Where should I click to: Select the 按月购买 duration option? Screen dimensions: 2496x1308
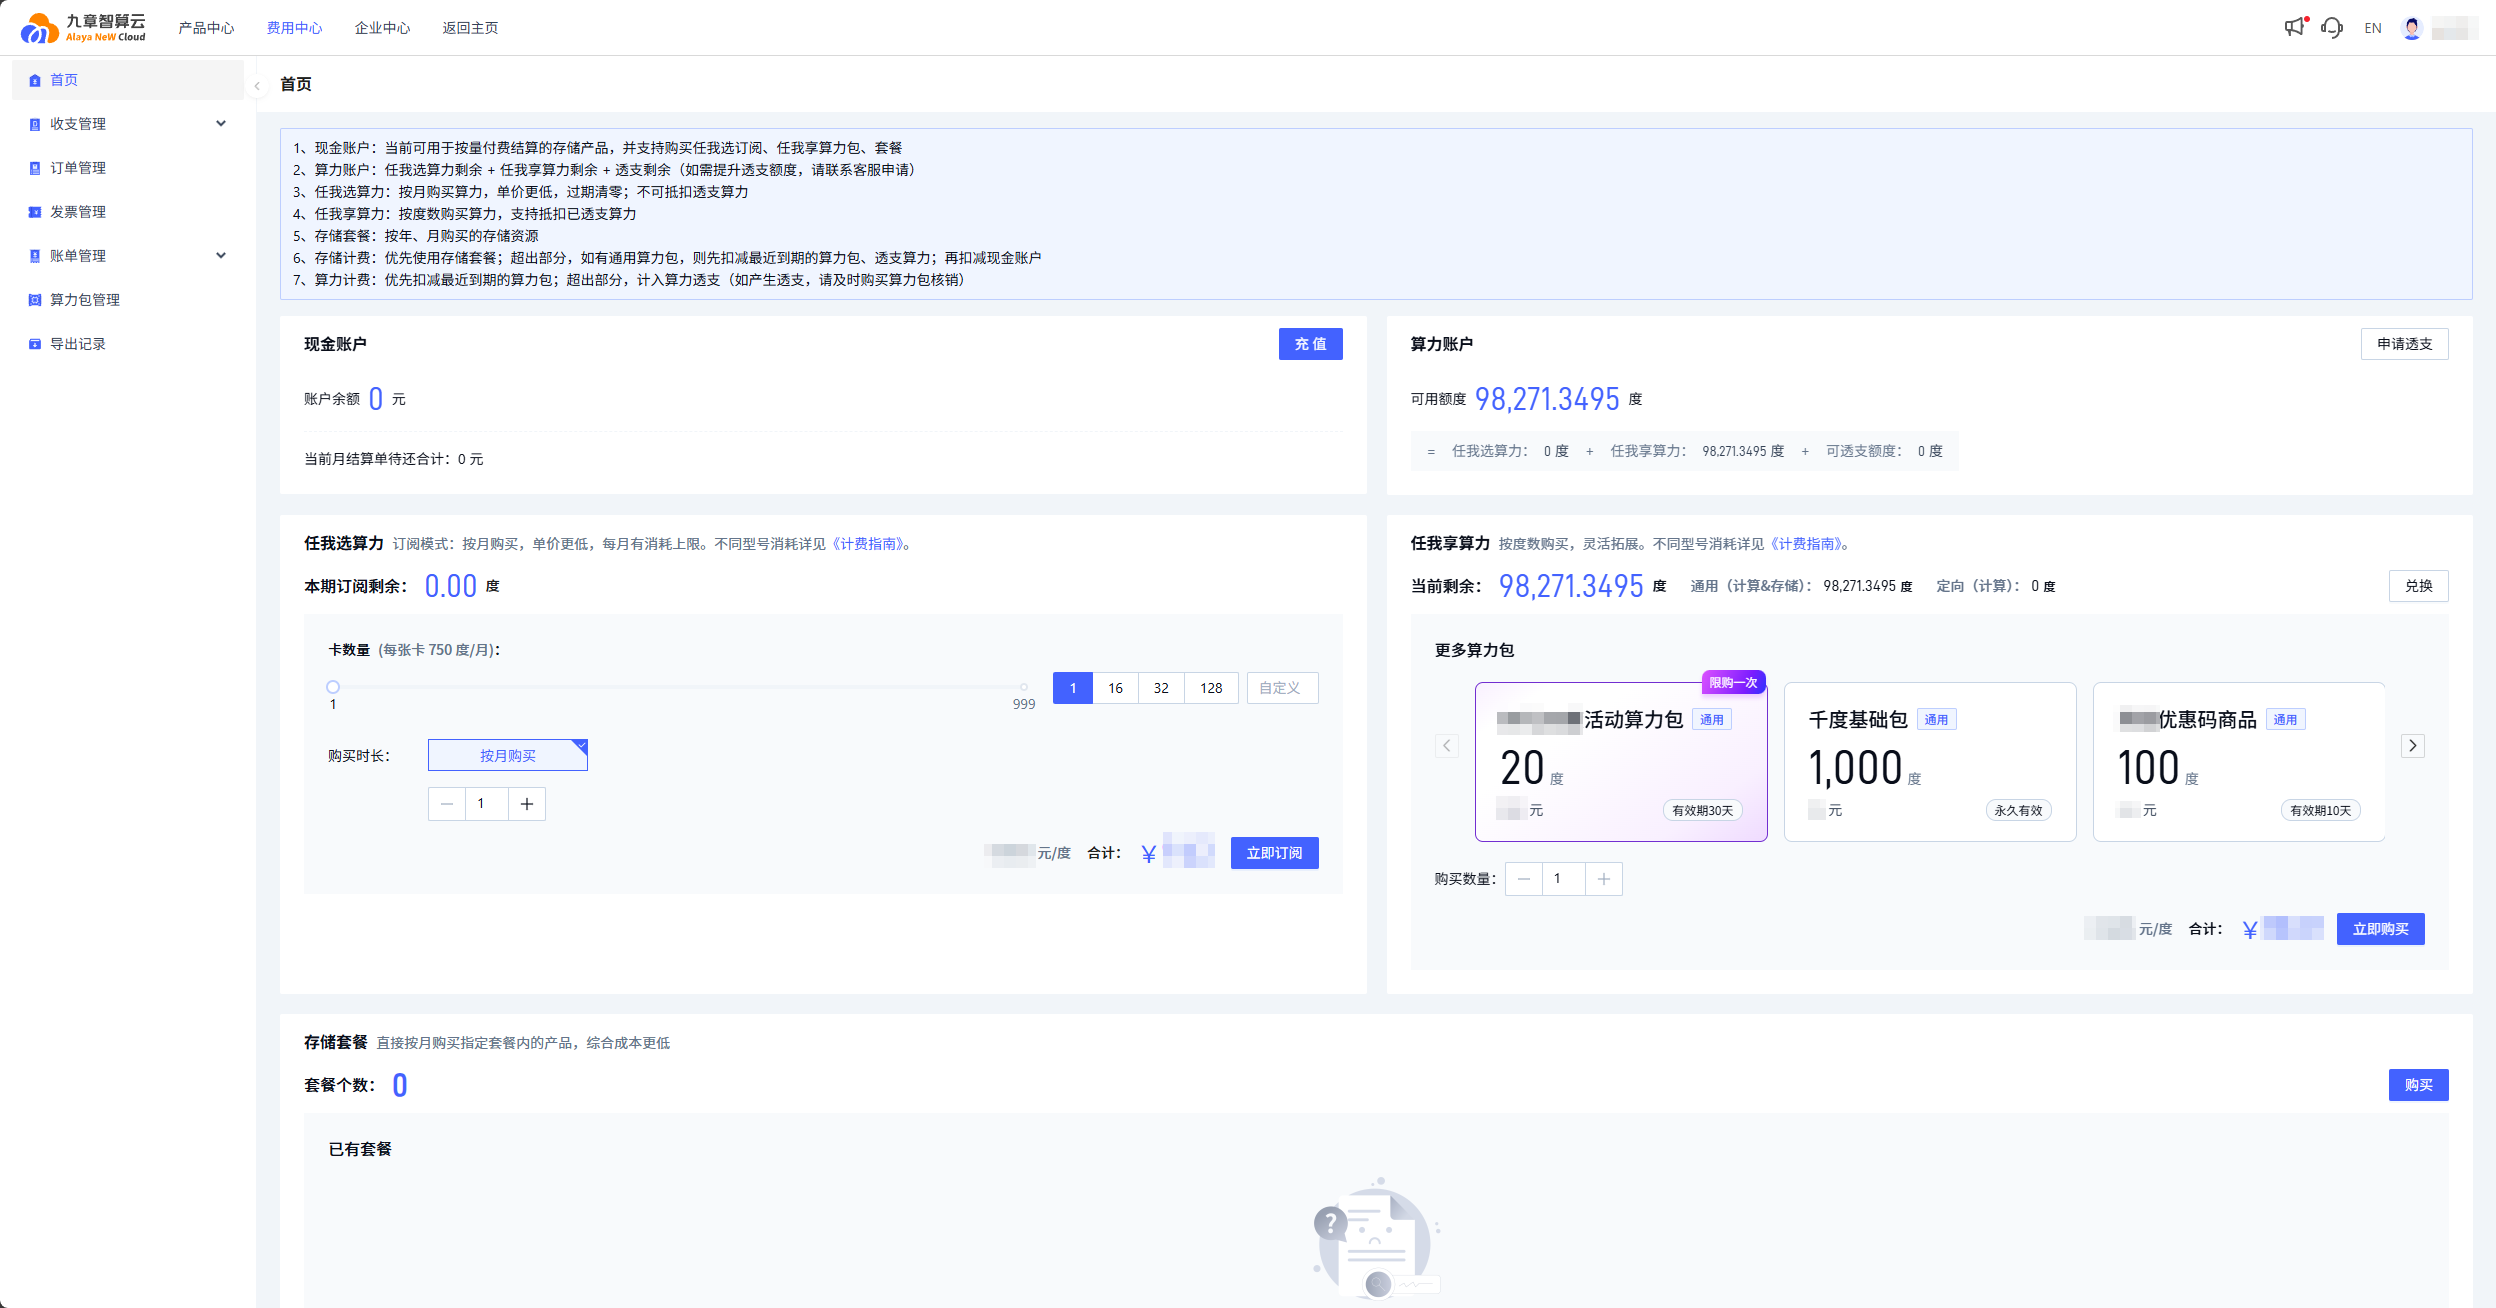pyautogui.click(x=508, y=756)
